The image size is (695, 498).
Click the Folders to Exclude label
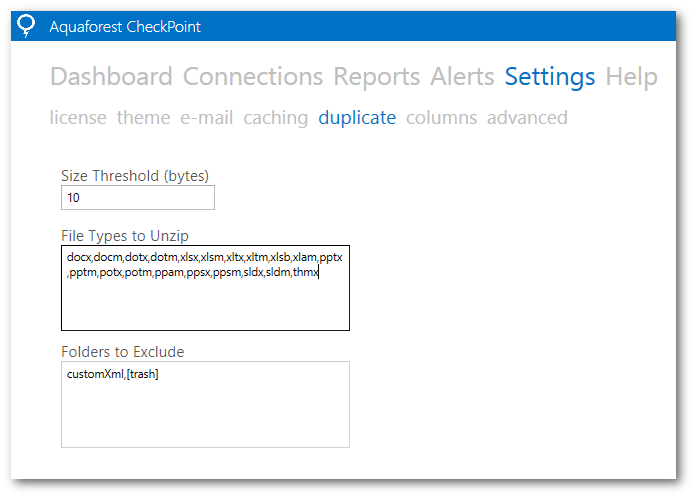click(x=122, y=352)
